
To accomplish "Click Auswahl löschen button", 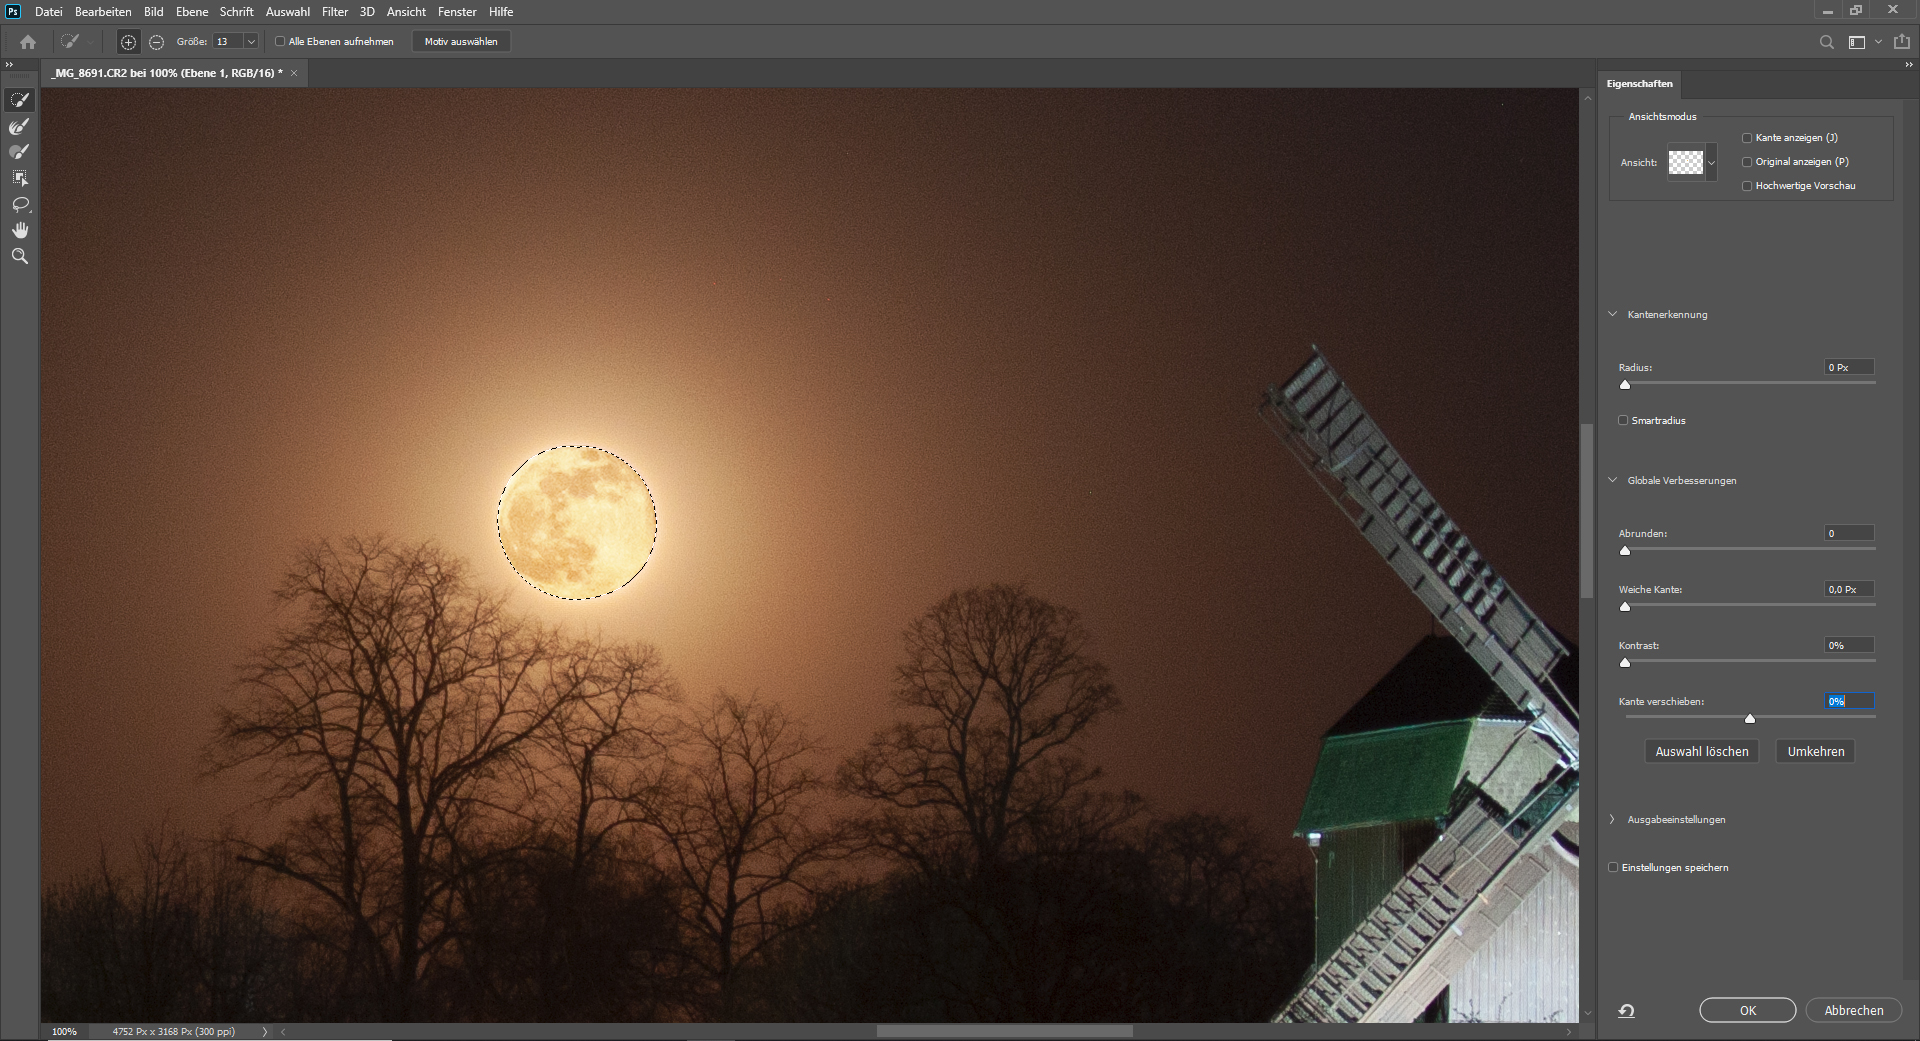I will coord(1702,752).
